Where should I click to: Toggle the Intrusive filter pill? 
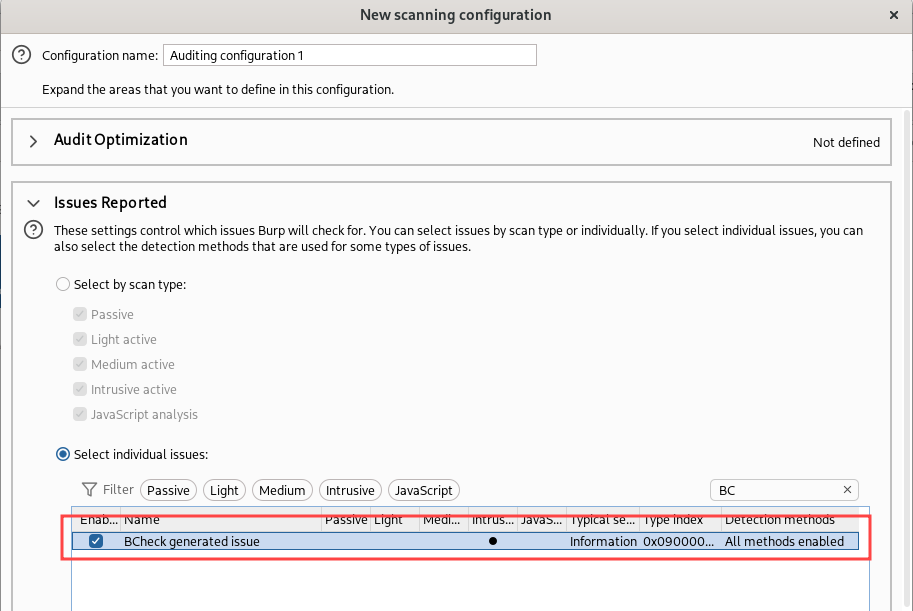(350, 490)
